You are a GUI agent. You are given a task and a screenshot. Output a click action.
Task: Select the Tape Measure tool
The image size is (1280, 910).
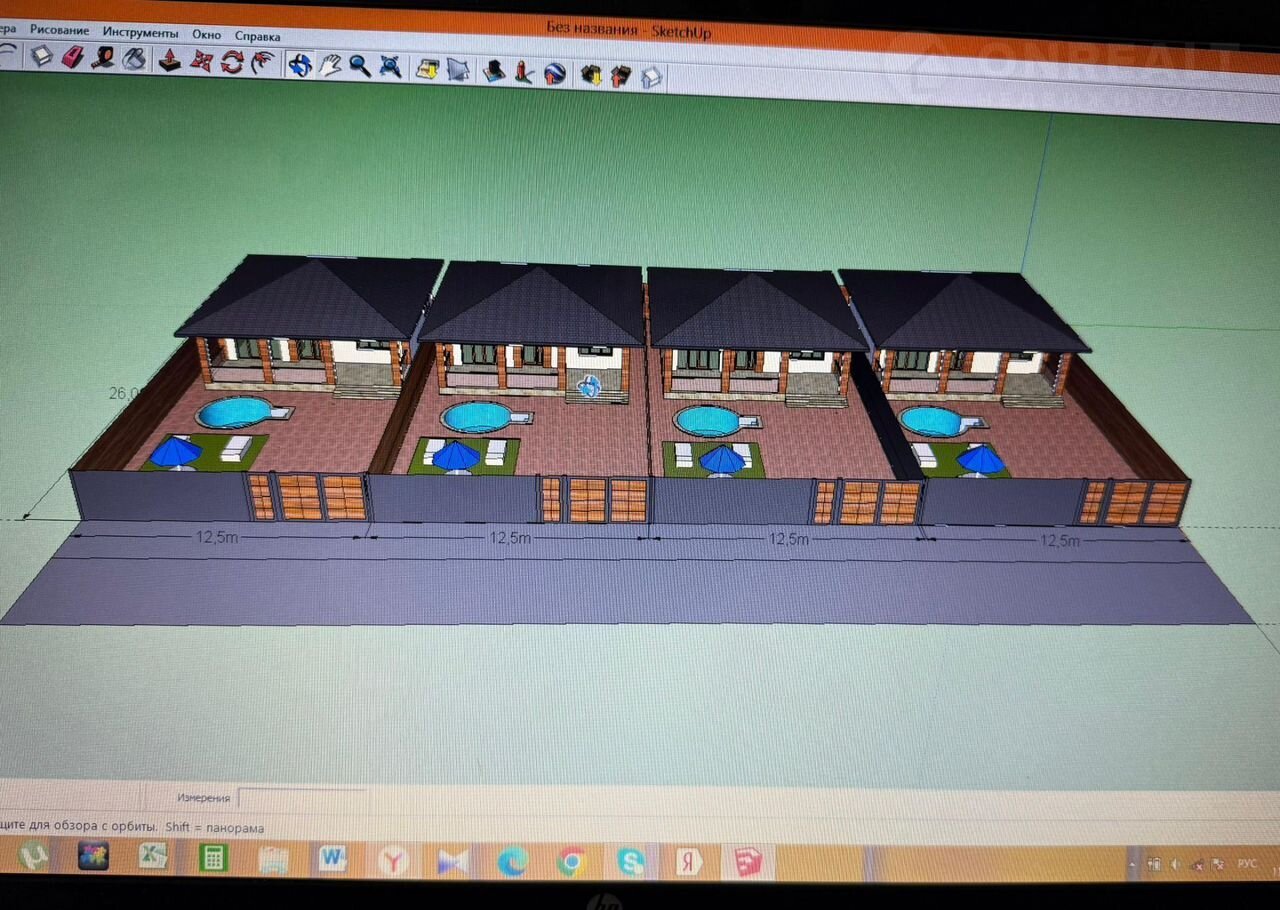point(103,58)
